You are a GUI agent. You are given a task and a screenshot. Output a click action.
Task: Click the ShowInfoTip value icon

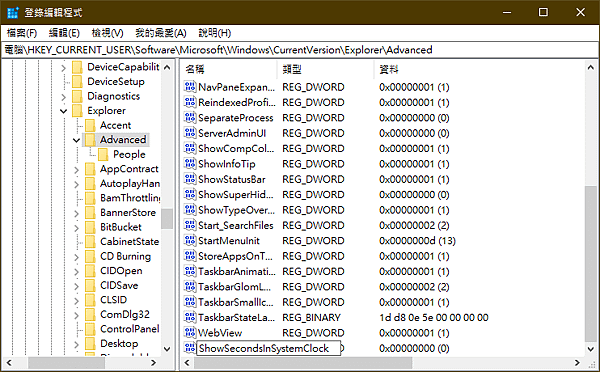coord(190,164)
